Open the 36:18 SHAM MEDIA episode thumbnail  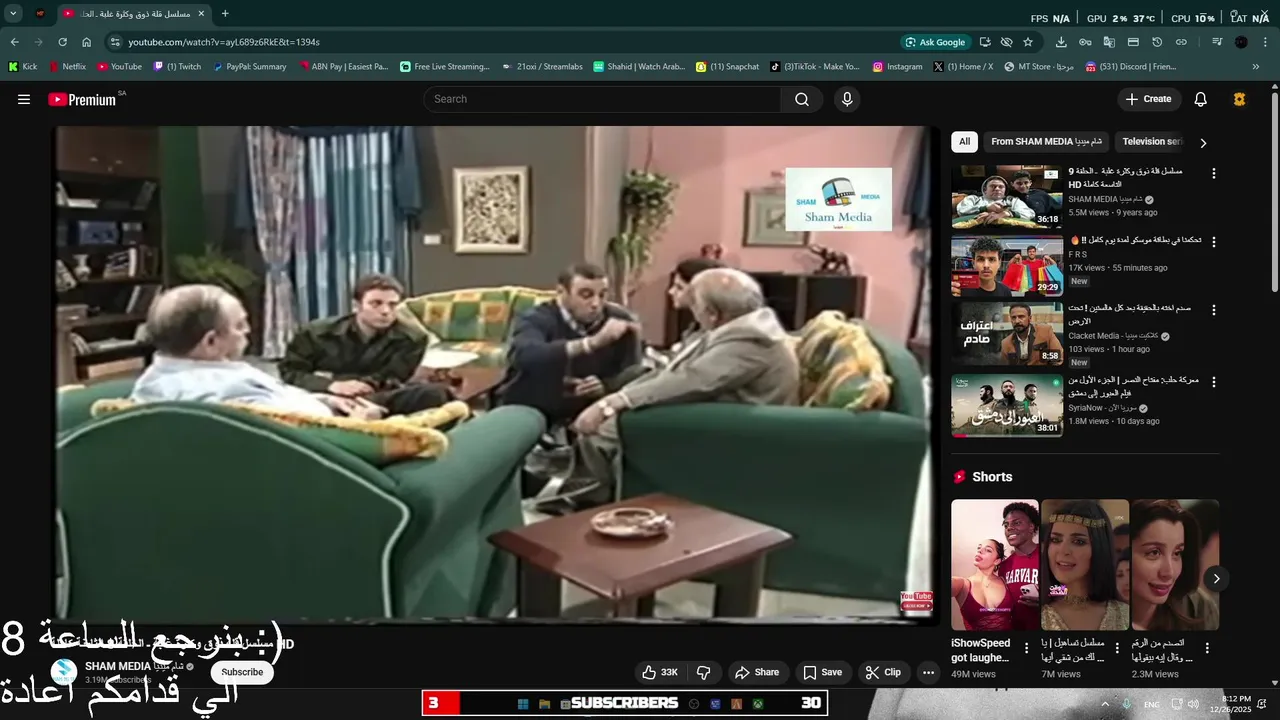point(1007,197)
